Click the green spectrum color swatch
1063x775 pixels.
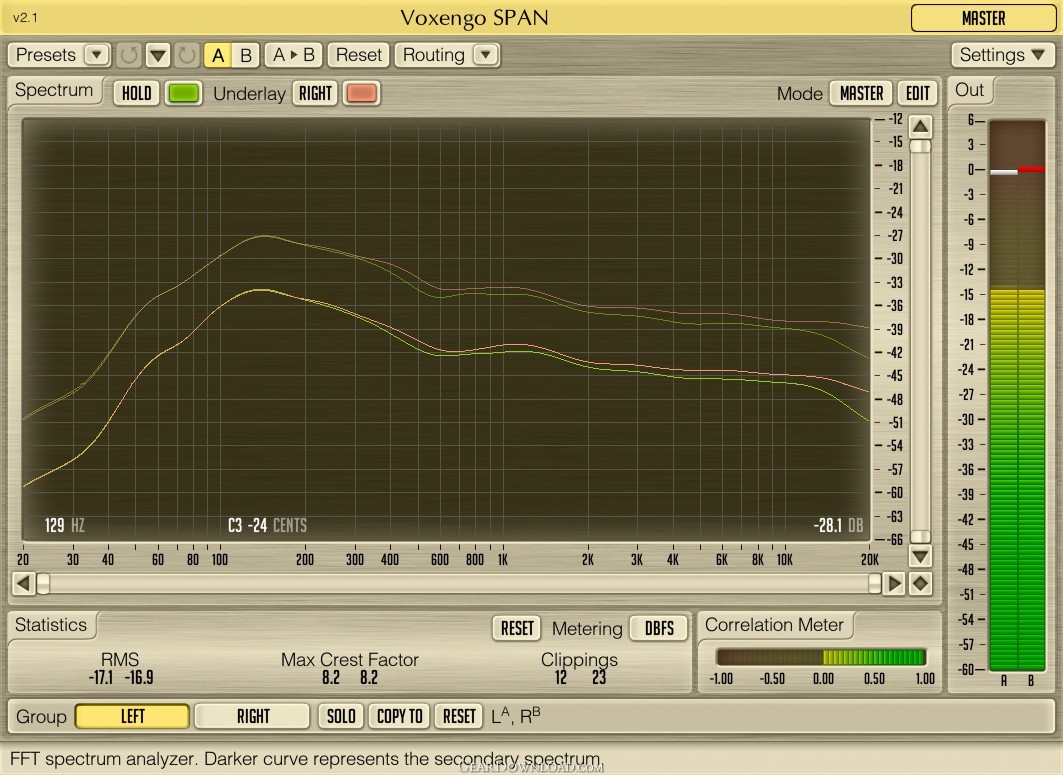click(184, 94)
